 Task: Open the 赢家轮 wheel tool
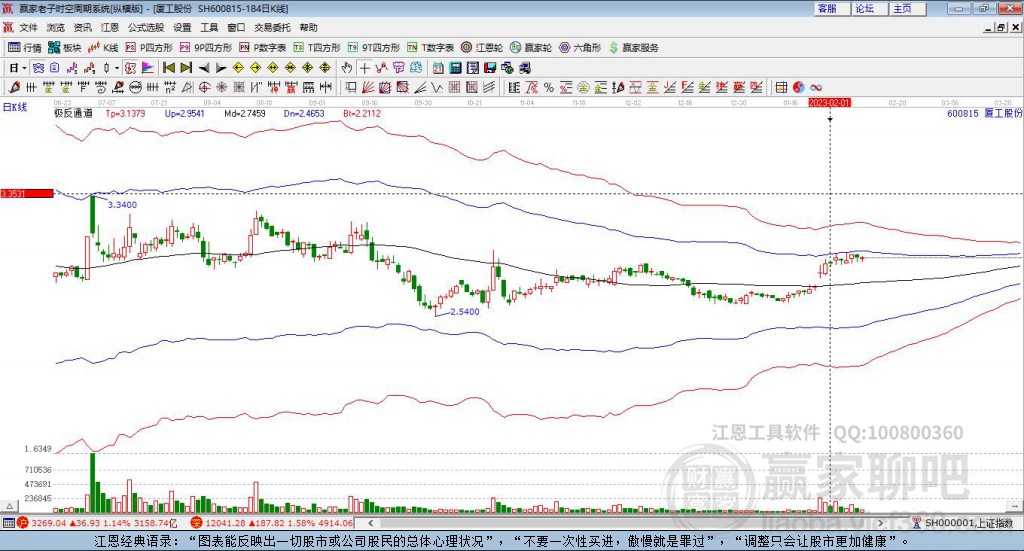click(x=531, y=48)
